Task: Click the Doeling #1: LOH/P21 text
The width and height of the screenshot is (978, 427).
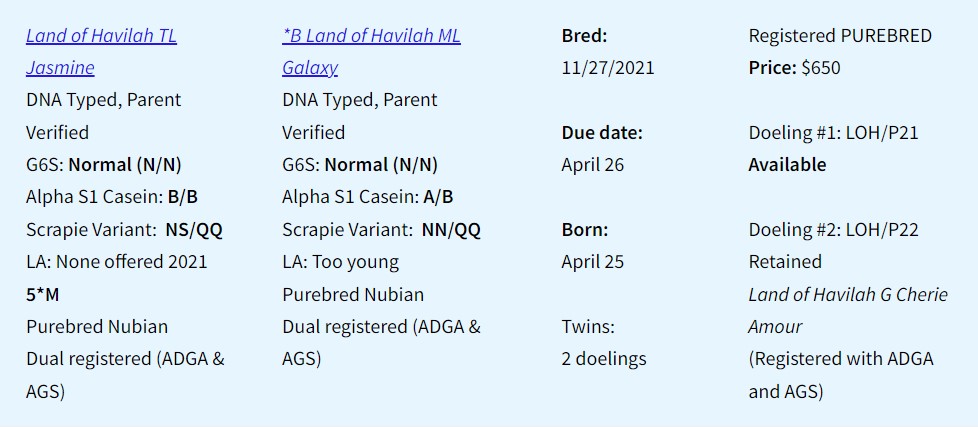Action: 833,133
